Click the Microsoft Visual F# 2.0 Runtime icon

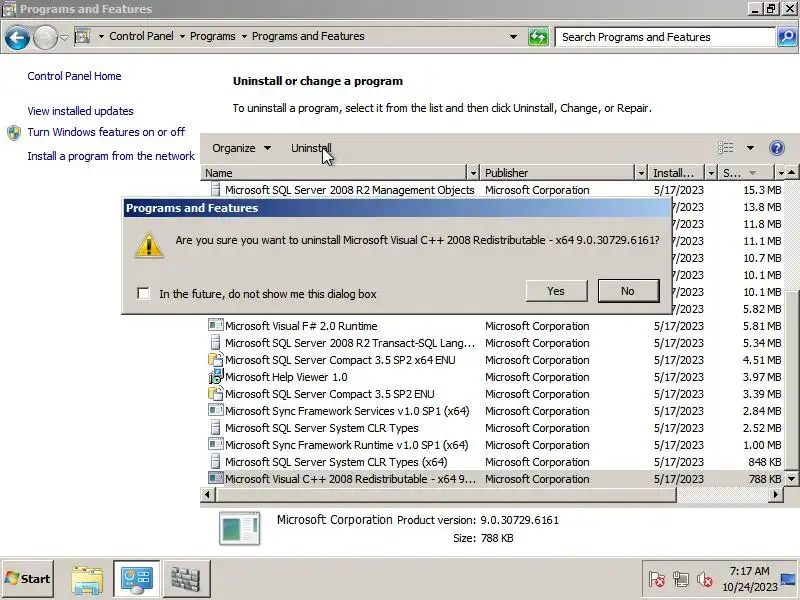point(216,326)
